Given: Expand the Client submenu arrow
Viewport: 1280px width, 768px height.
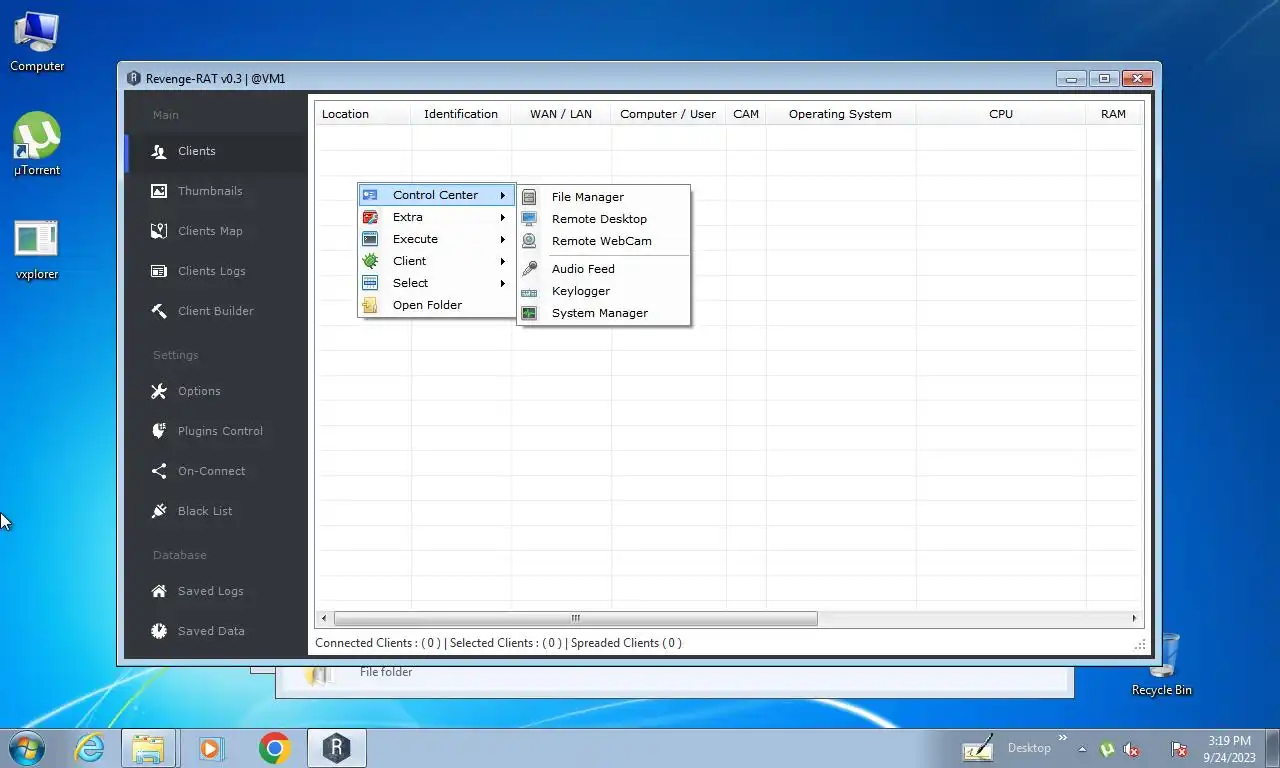Looking at the screenshot, I should [503, 261].
